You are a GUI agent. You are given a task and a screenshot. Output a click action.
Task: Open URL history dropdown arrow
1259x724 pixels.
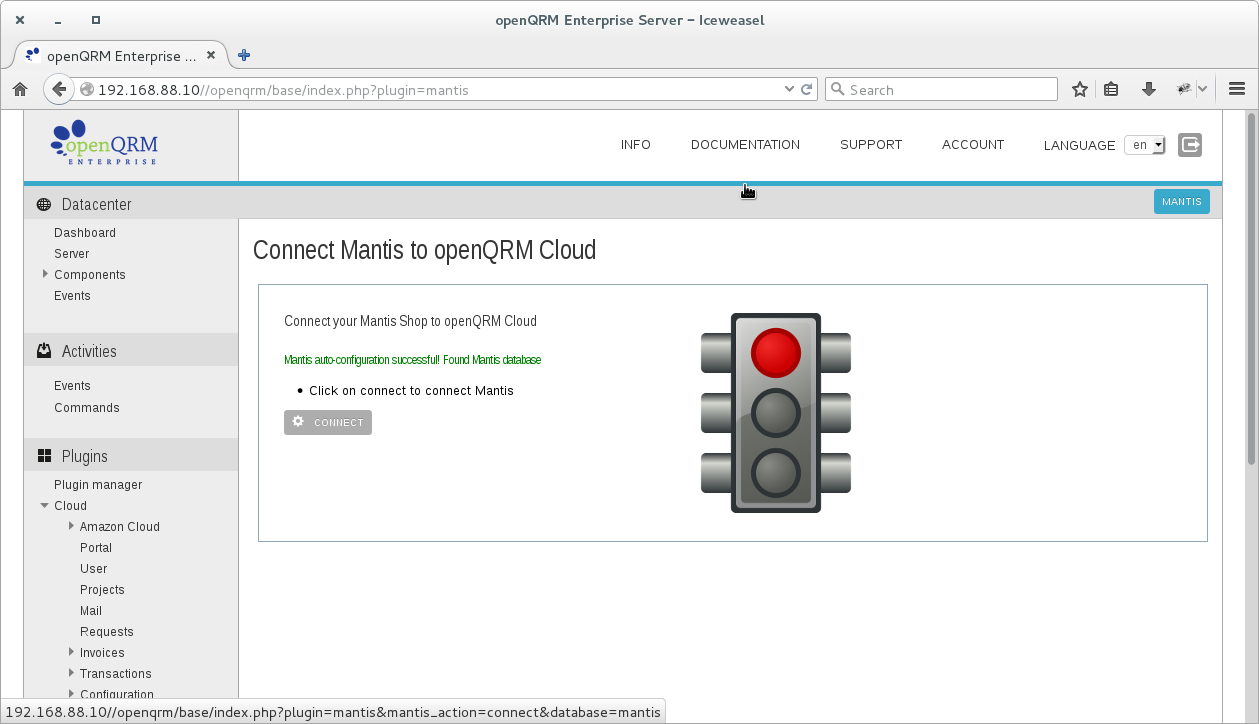pyautogui.click(x=789, y=89)
